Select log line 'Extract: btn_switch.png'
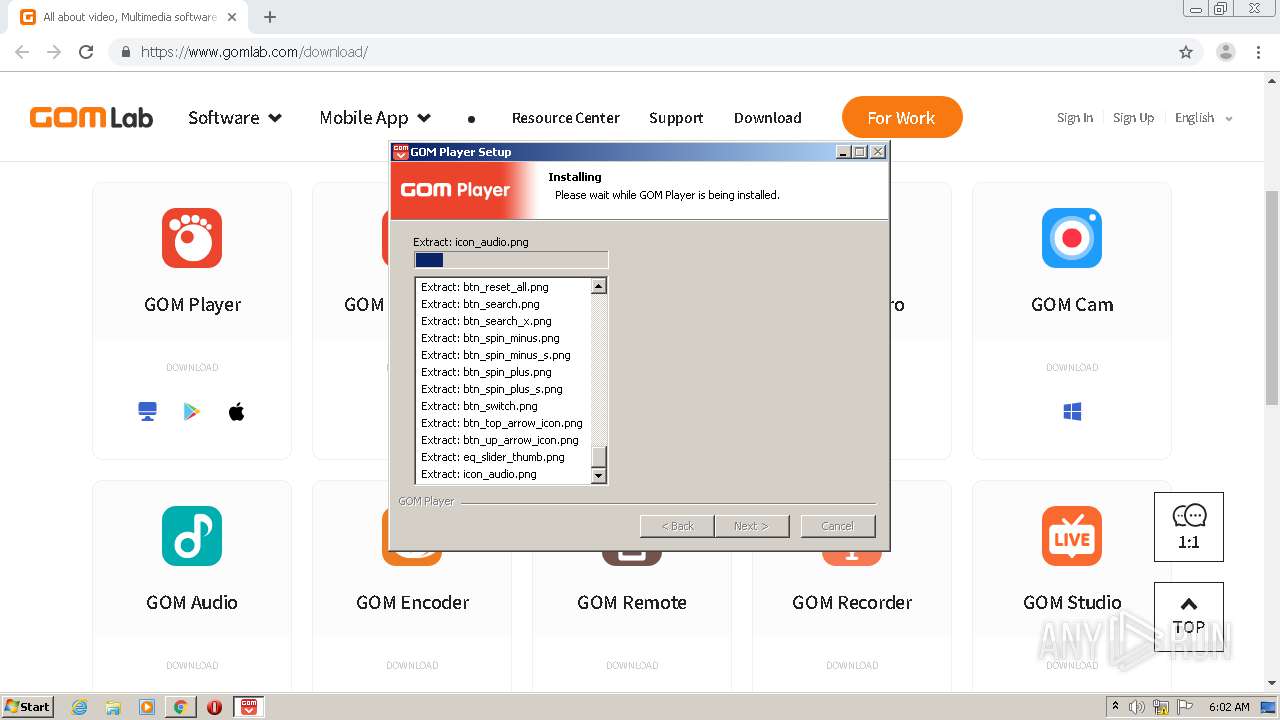1280x720 pixels. [x=479, y=406]
